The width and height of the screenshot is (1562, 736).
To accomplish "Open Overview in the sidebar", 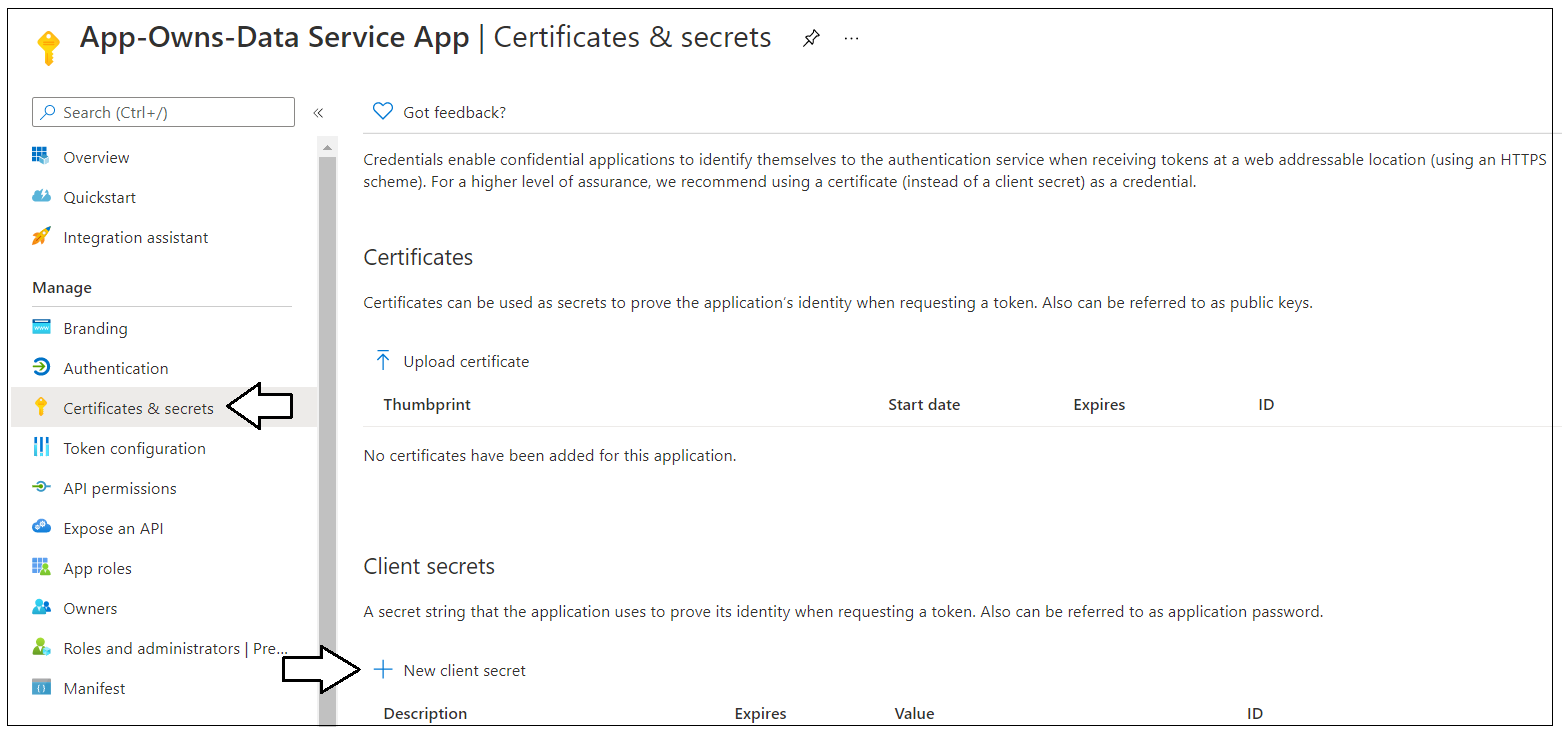I will pyautogui.click(x=96, y=157).
